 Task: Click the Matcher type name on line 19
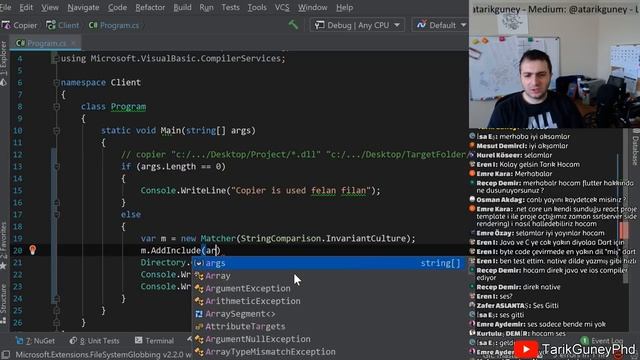point(218,238)
